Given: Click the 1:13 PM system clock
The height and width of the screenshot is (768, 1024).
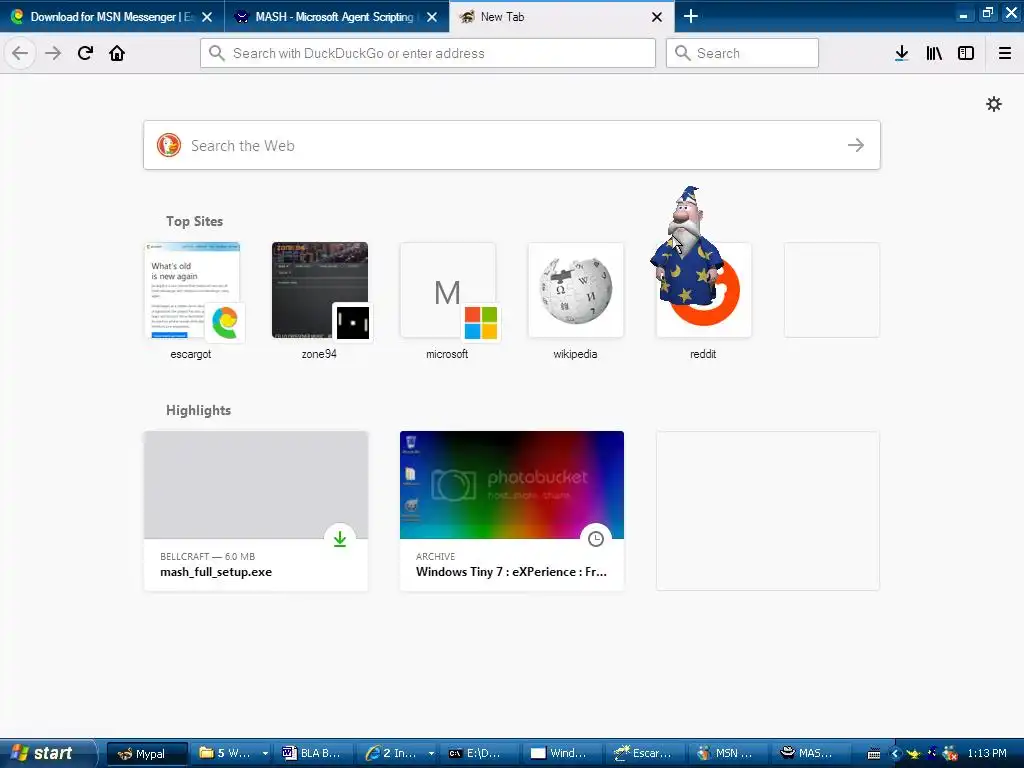Looking at the screenshot, I should coord(987,754).
